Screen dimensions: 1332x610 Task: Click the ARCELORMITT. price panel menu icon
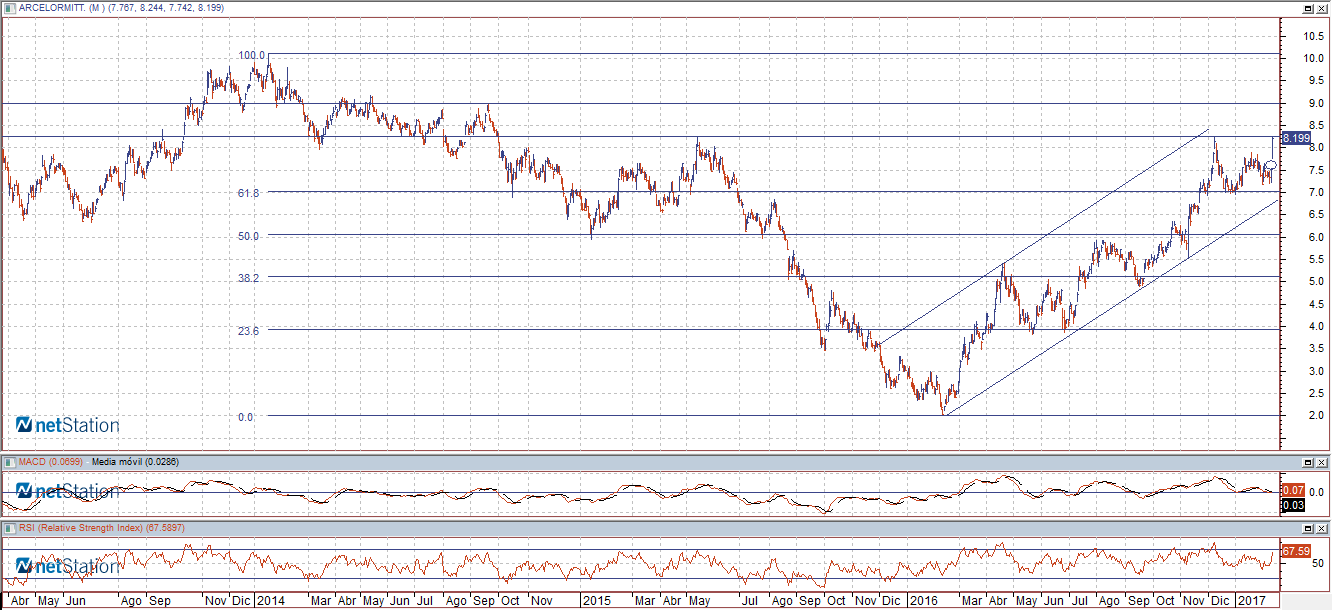coord(9,7)
